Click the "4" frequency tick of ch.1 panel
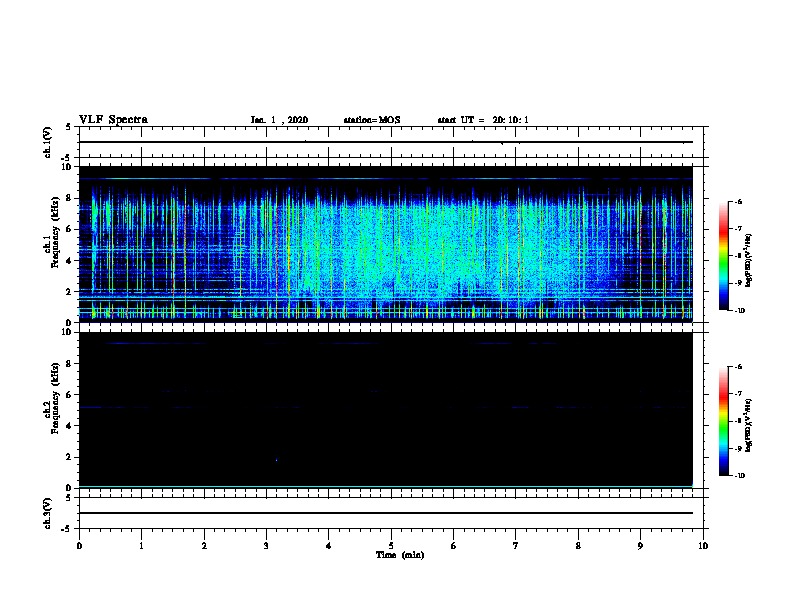792x612 pixels. [x=69, y=261]
